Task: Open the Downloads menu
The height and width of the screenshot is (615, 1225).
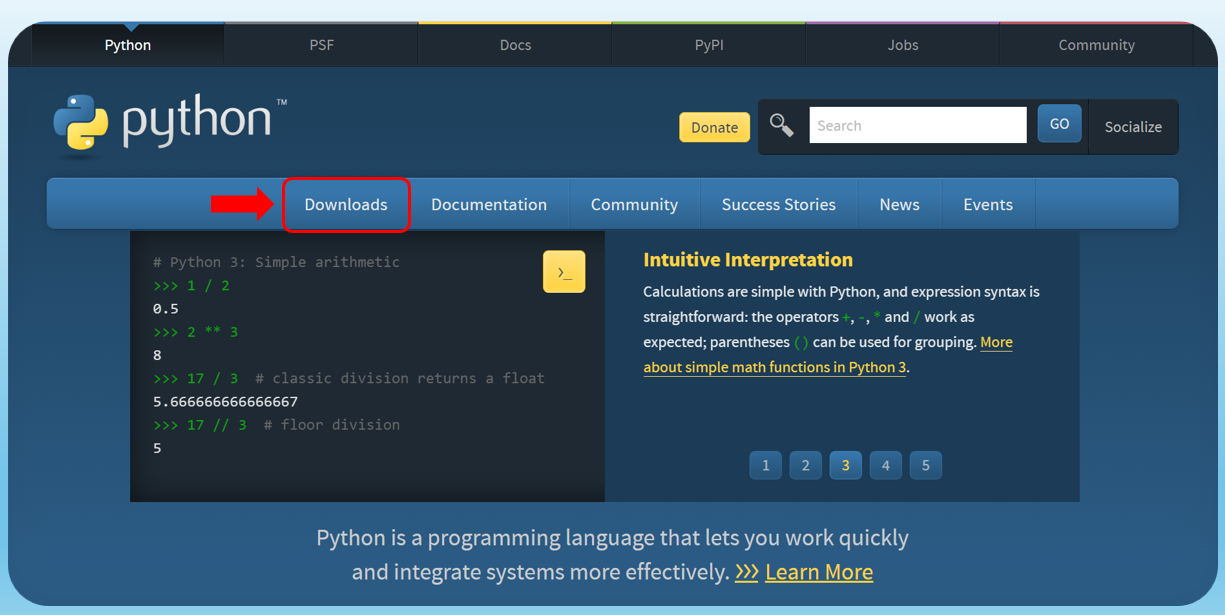Action: [346, 204]
